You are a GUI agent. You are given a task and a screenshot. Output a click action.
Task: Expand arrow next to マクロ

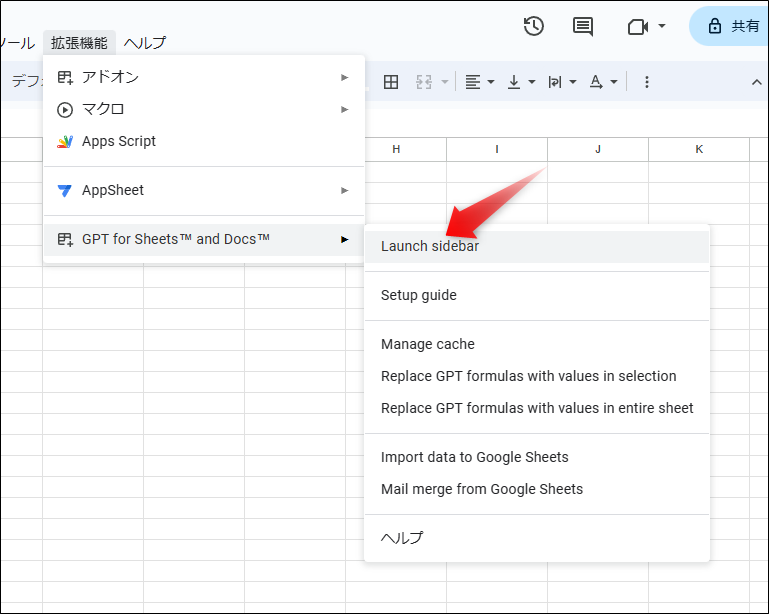[x=345, y=109]
